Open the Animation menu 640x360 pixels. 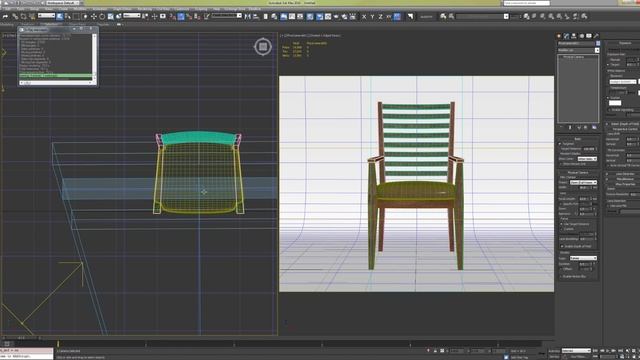point(99,9)
